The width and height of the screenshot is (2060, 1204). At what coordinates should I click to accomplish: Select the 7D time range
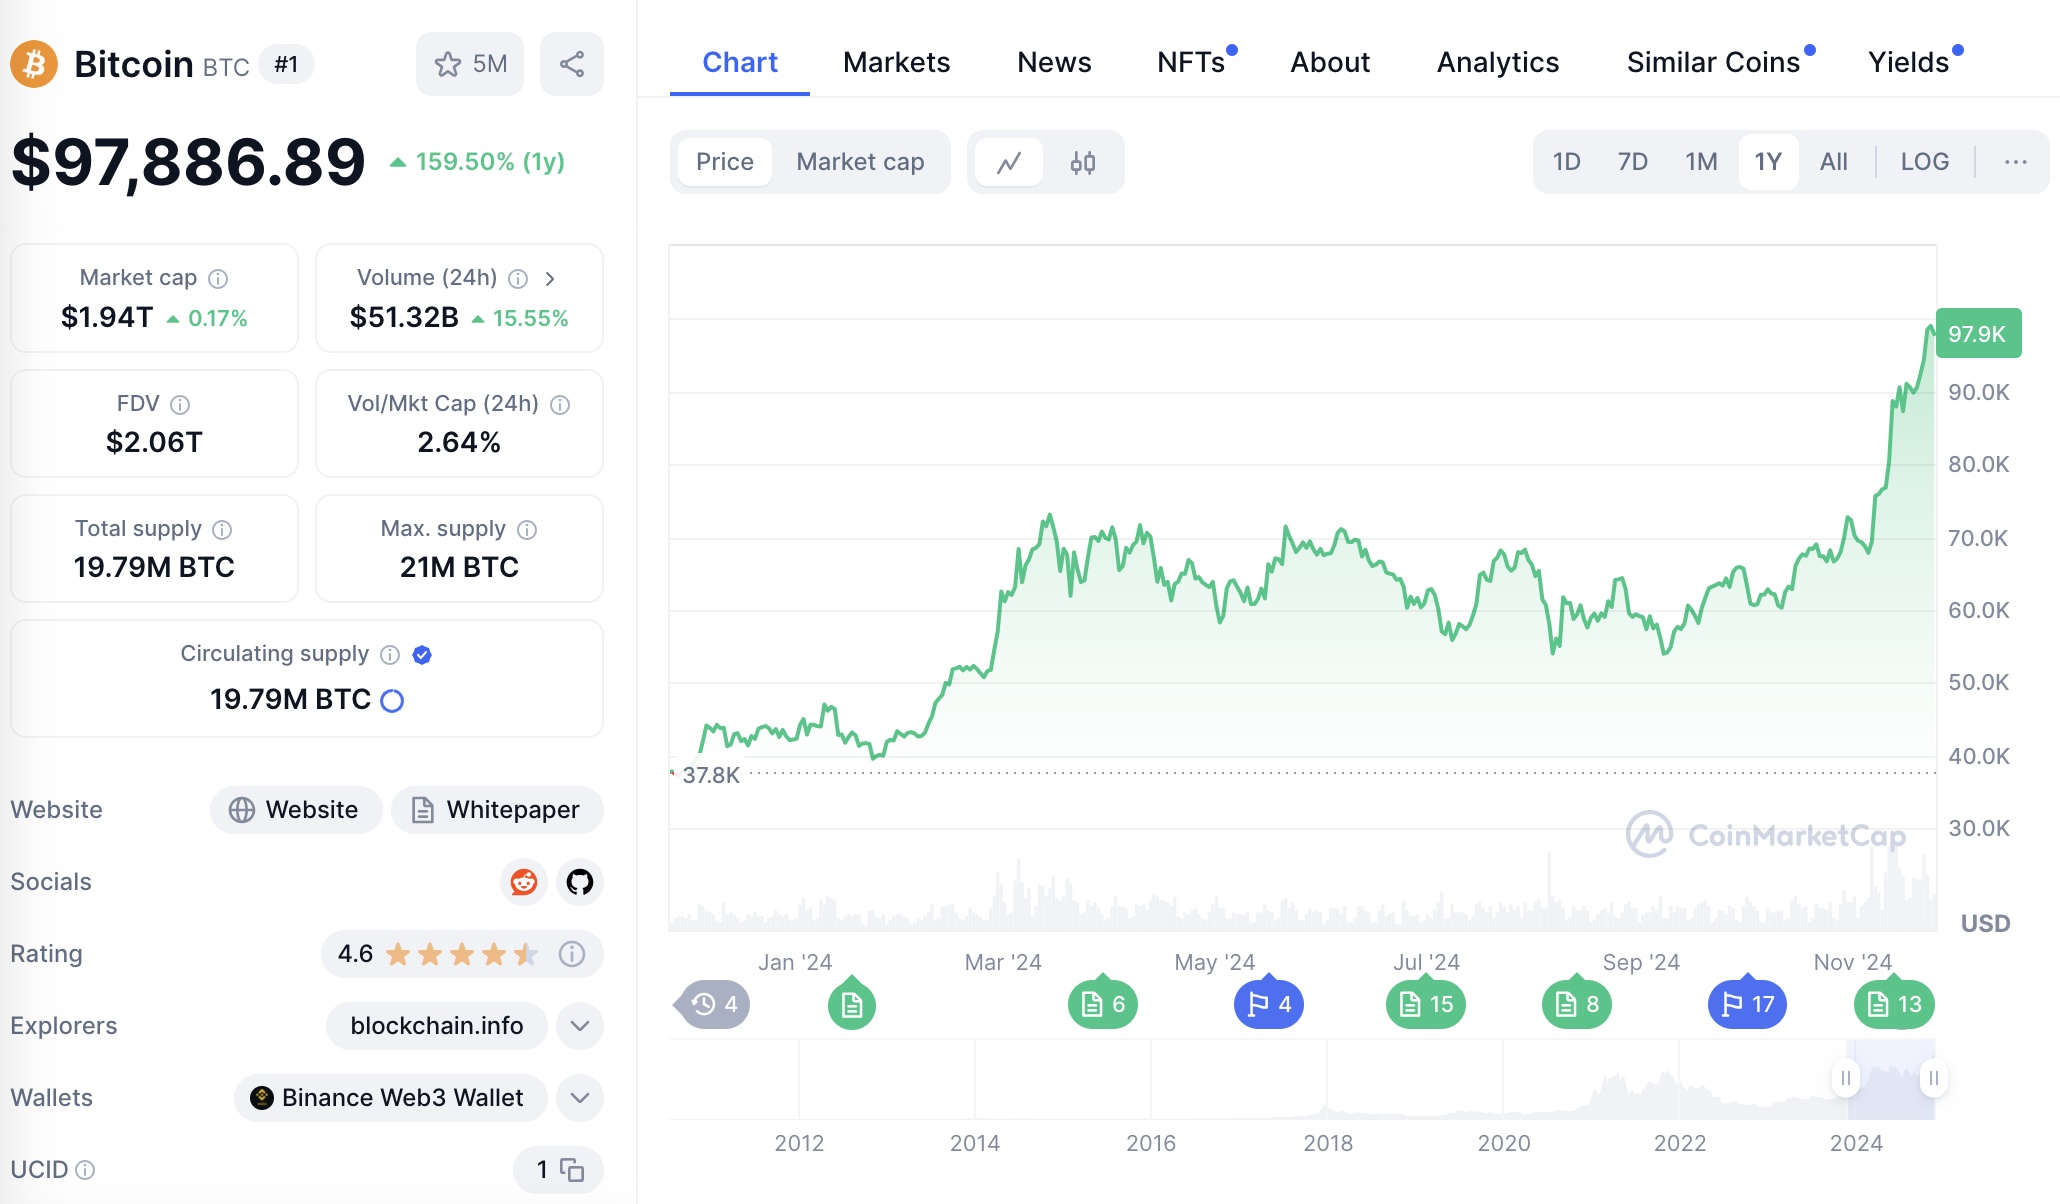click(x=1632, y=162)
